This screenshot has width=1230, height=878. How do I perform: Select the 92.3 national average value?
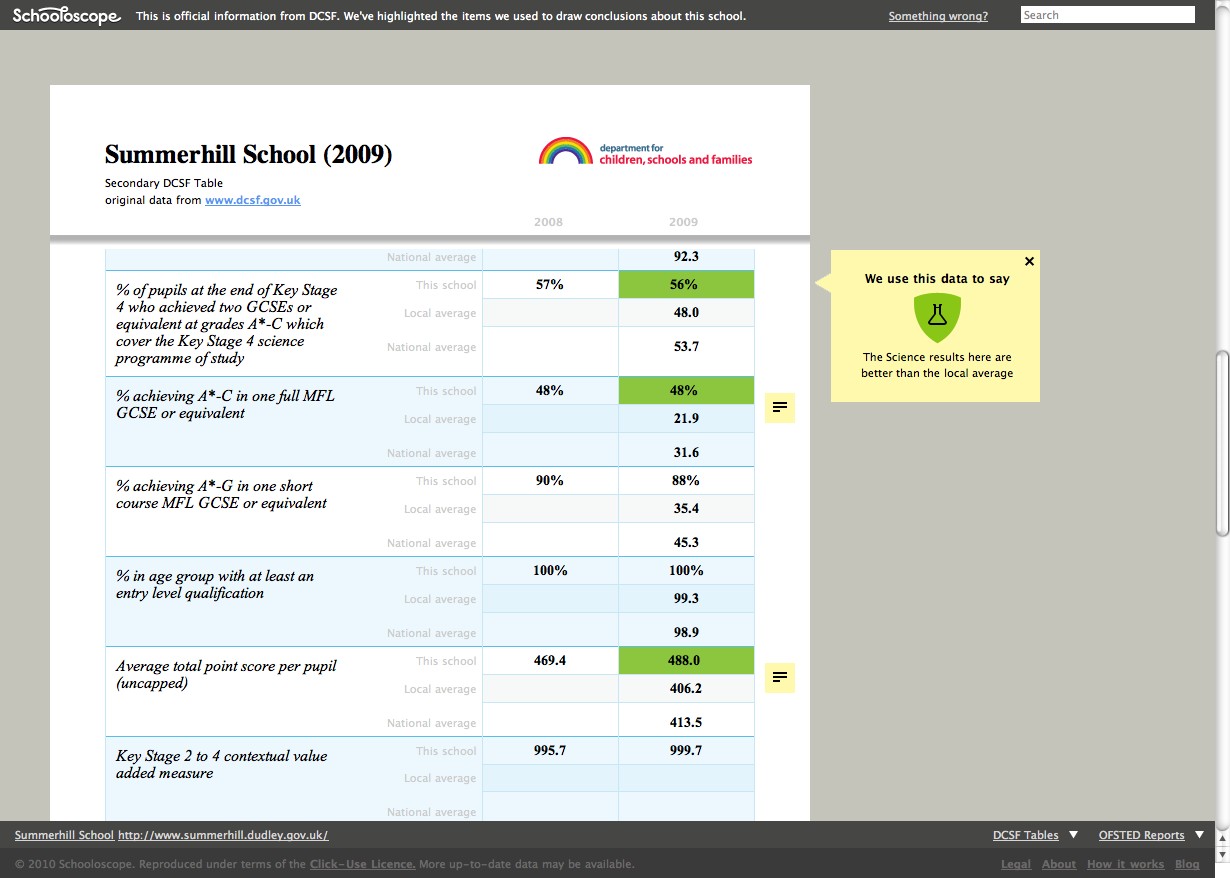(x=686, y=256)
